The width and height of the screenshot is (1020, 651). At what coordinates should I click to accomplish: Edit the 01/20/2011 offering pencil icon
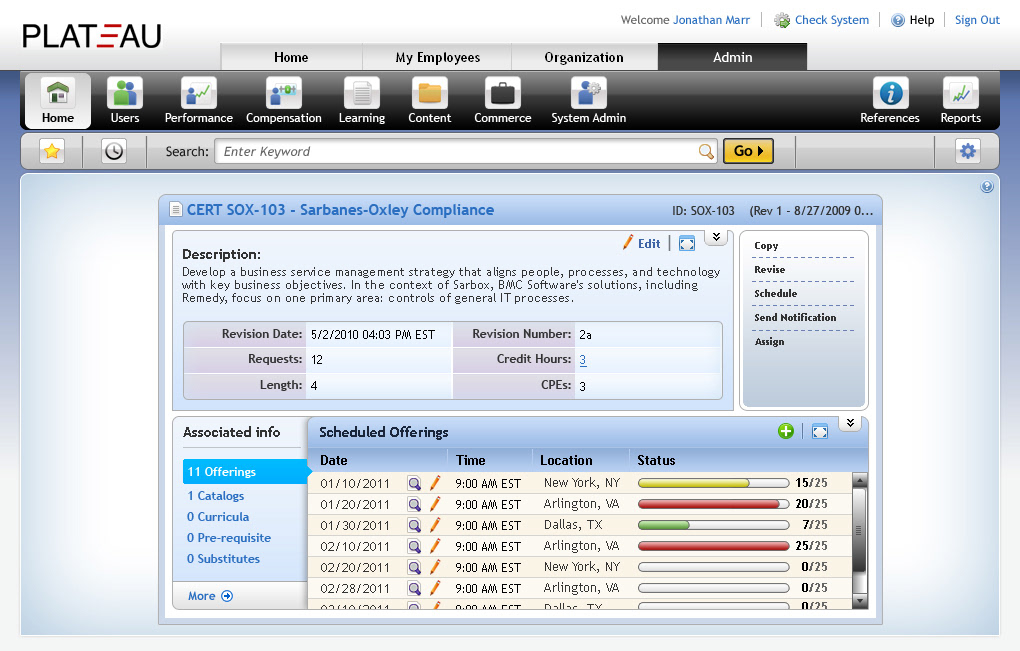435,504
